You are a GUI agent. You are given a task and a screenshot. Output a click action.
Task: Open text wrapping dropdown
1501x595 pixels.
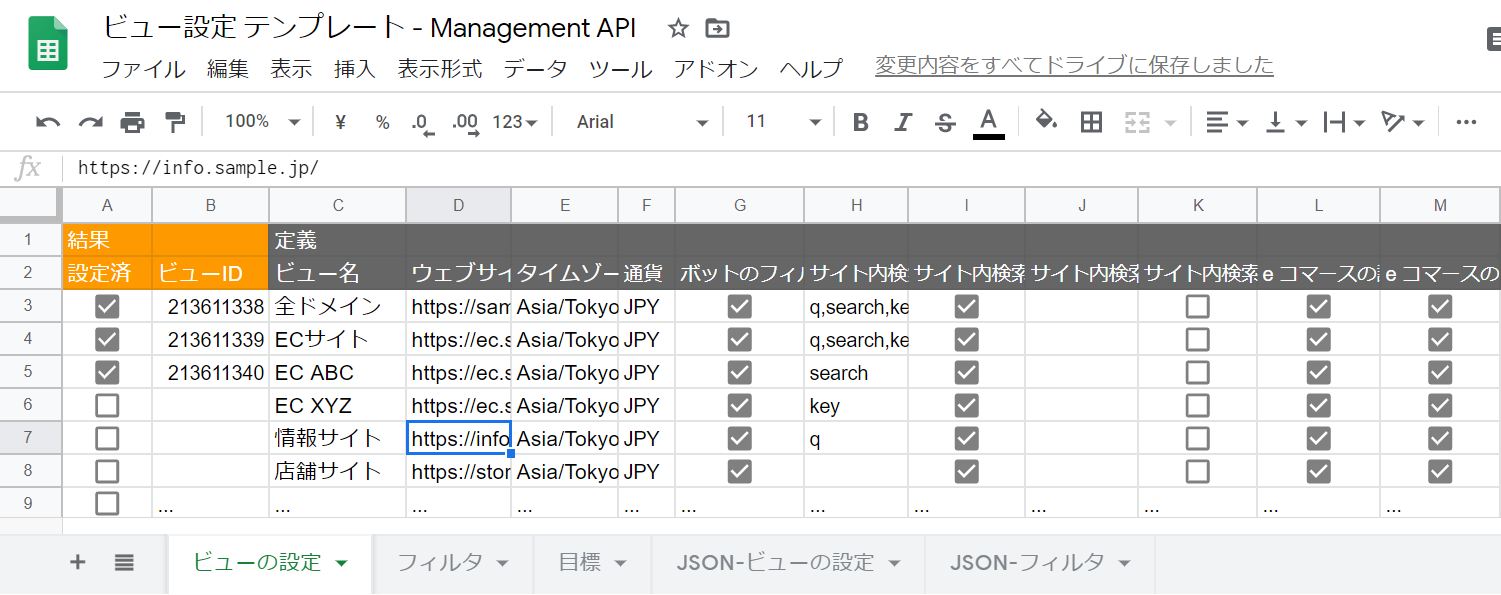[x=1344, y=122]
